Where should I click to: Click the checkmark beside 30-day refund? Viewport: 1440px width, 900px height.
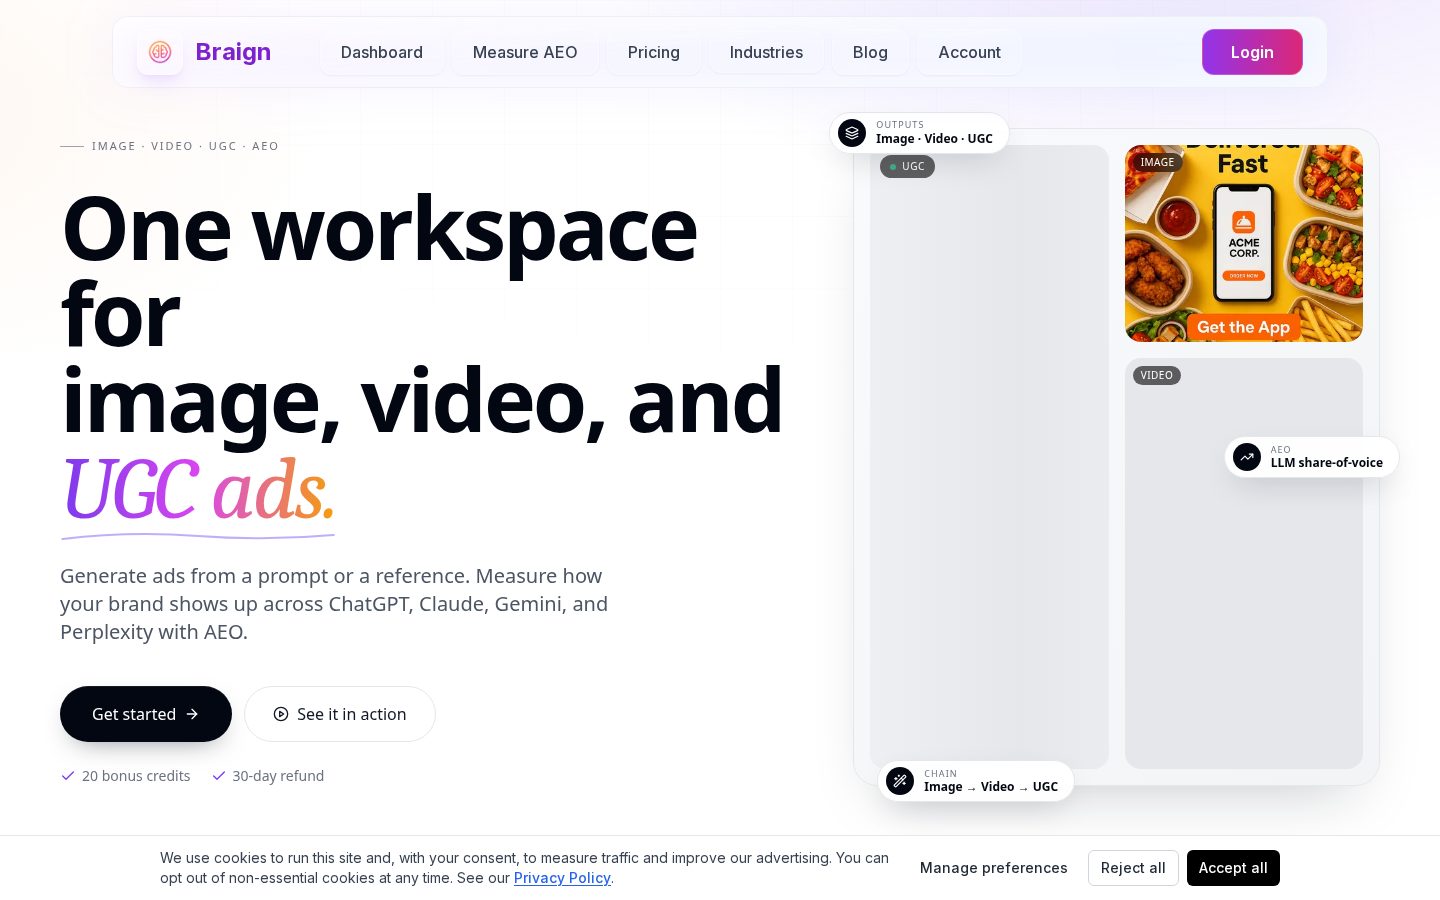coord(219,776)
